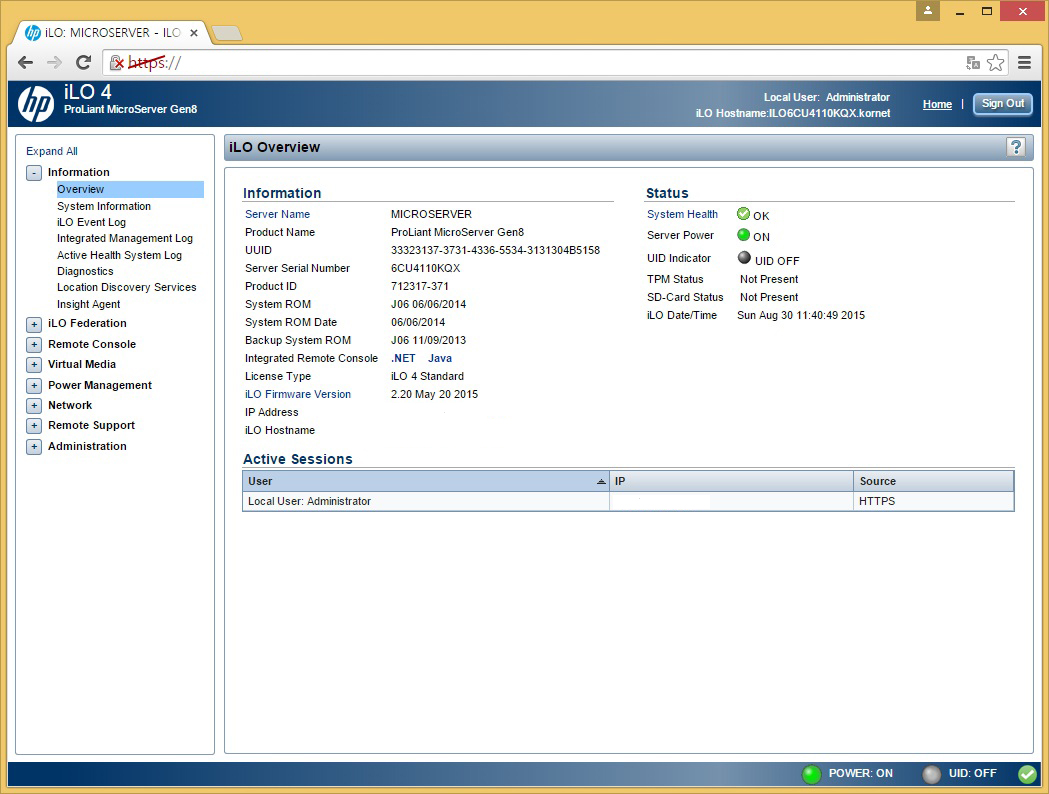
Task: Click Product ID value 712317-371
Action: click(x=419, y=286)
